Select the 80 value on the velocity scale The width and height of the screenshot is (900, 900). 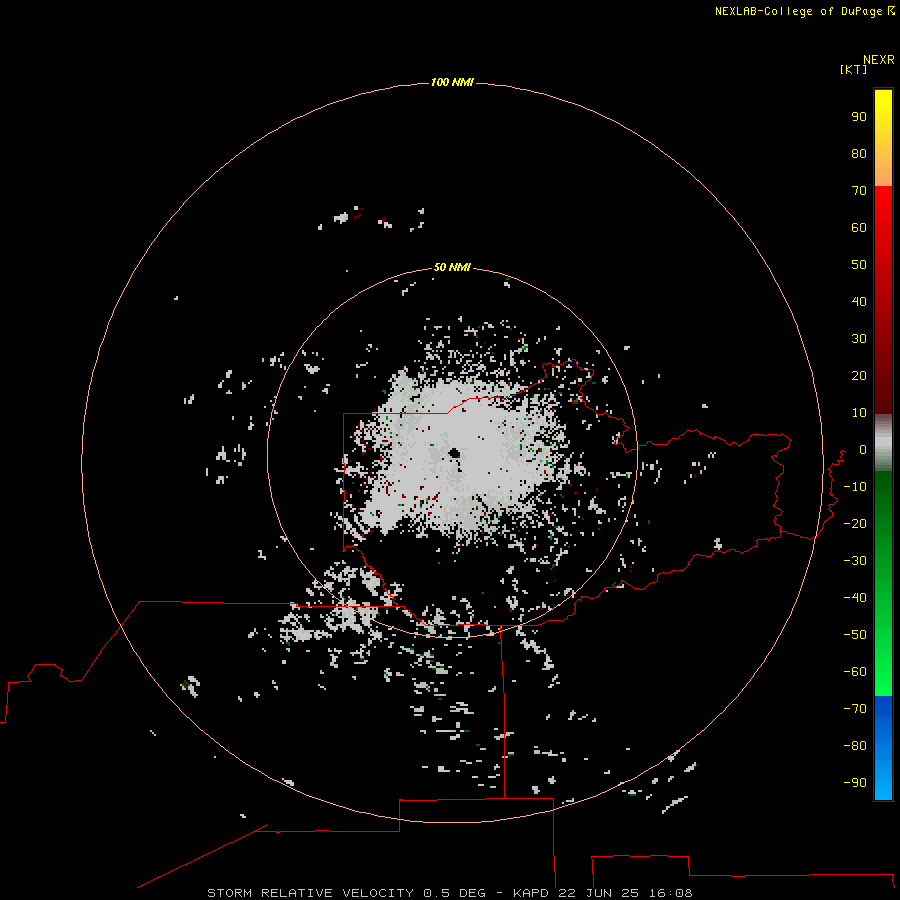pos(859,153)
